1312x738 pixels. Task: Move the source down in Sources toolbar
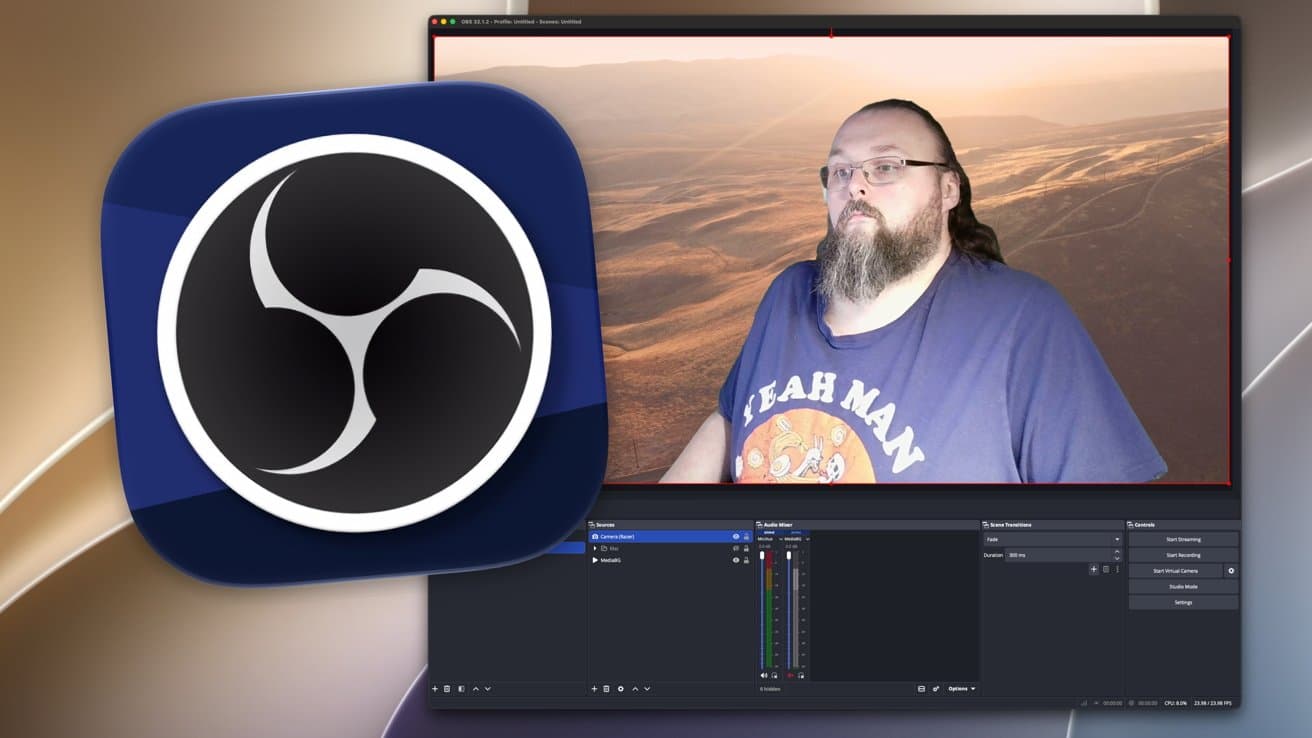click(x=647, y=689)
